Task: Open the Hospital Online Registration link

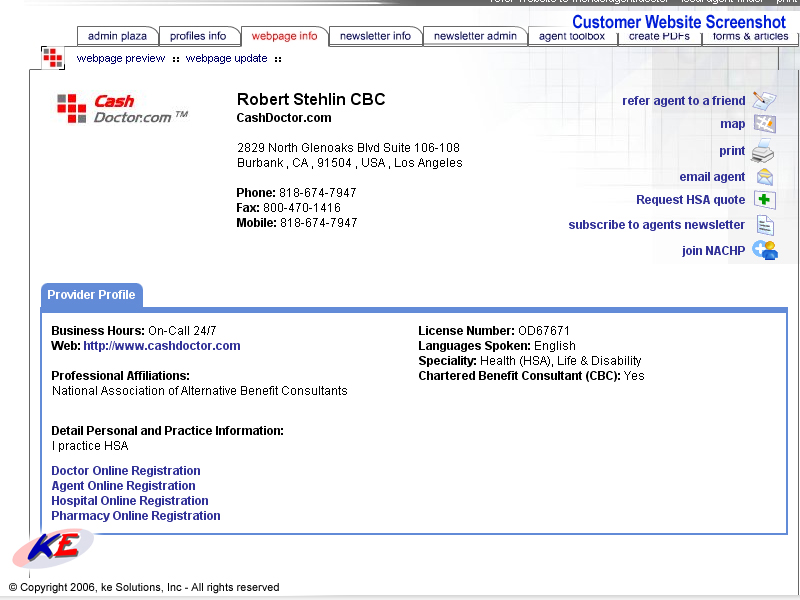Action: point(130,501)
